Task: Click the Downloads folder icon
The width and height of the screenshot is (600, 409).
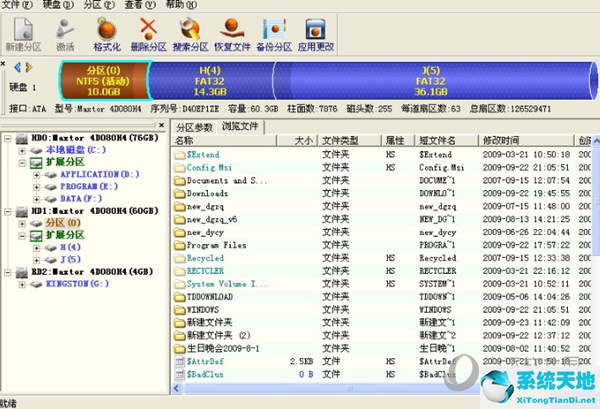Action: coord(179,193)
